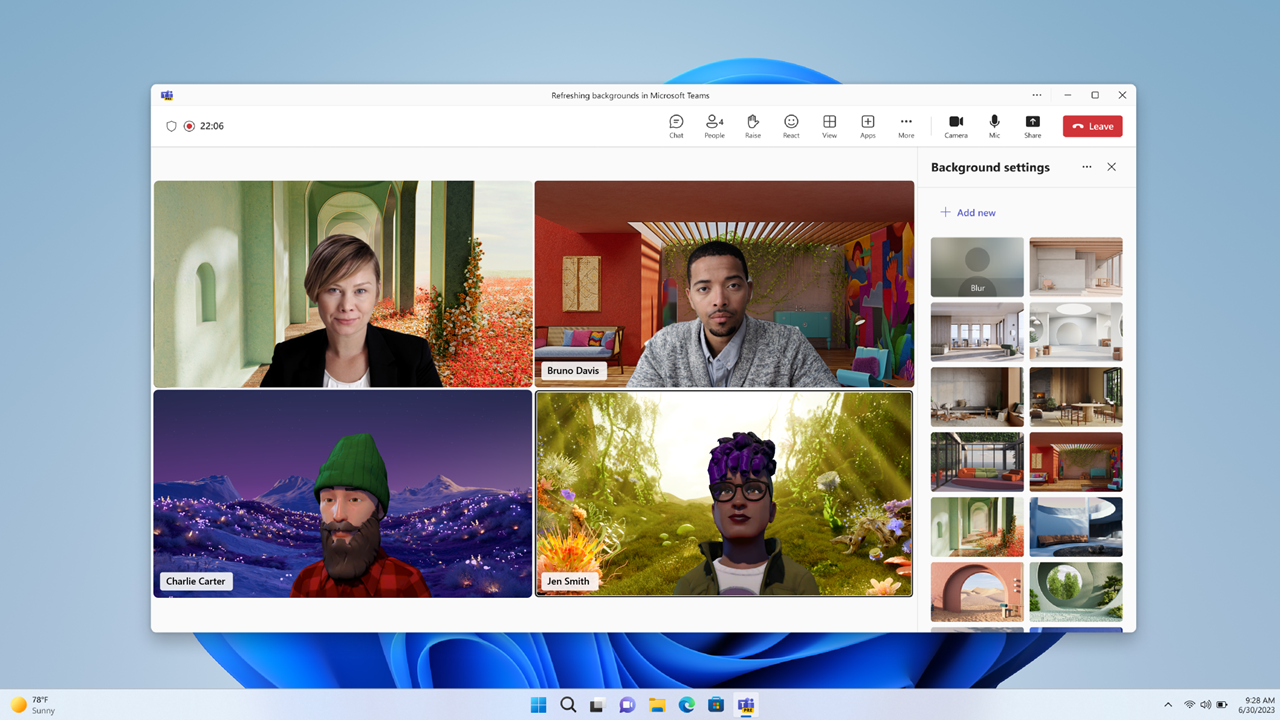Image resolution: width=1280 pixels, height=720 pixels.
Task: Open the weather widget showing 78°F
Action: [x=33, y=705]
